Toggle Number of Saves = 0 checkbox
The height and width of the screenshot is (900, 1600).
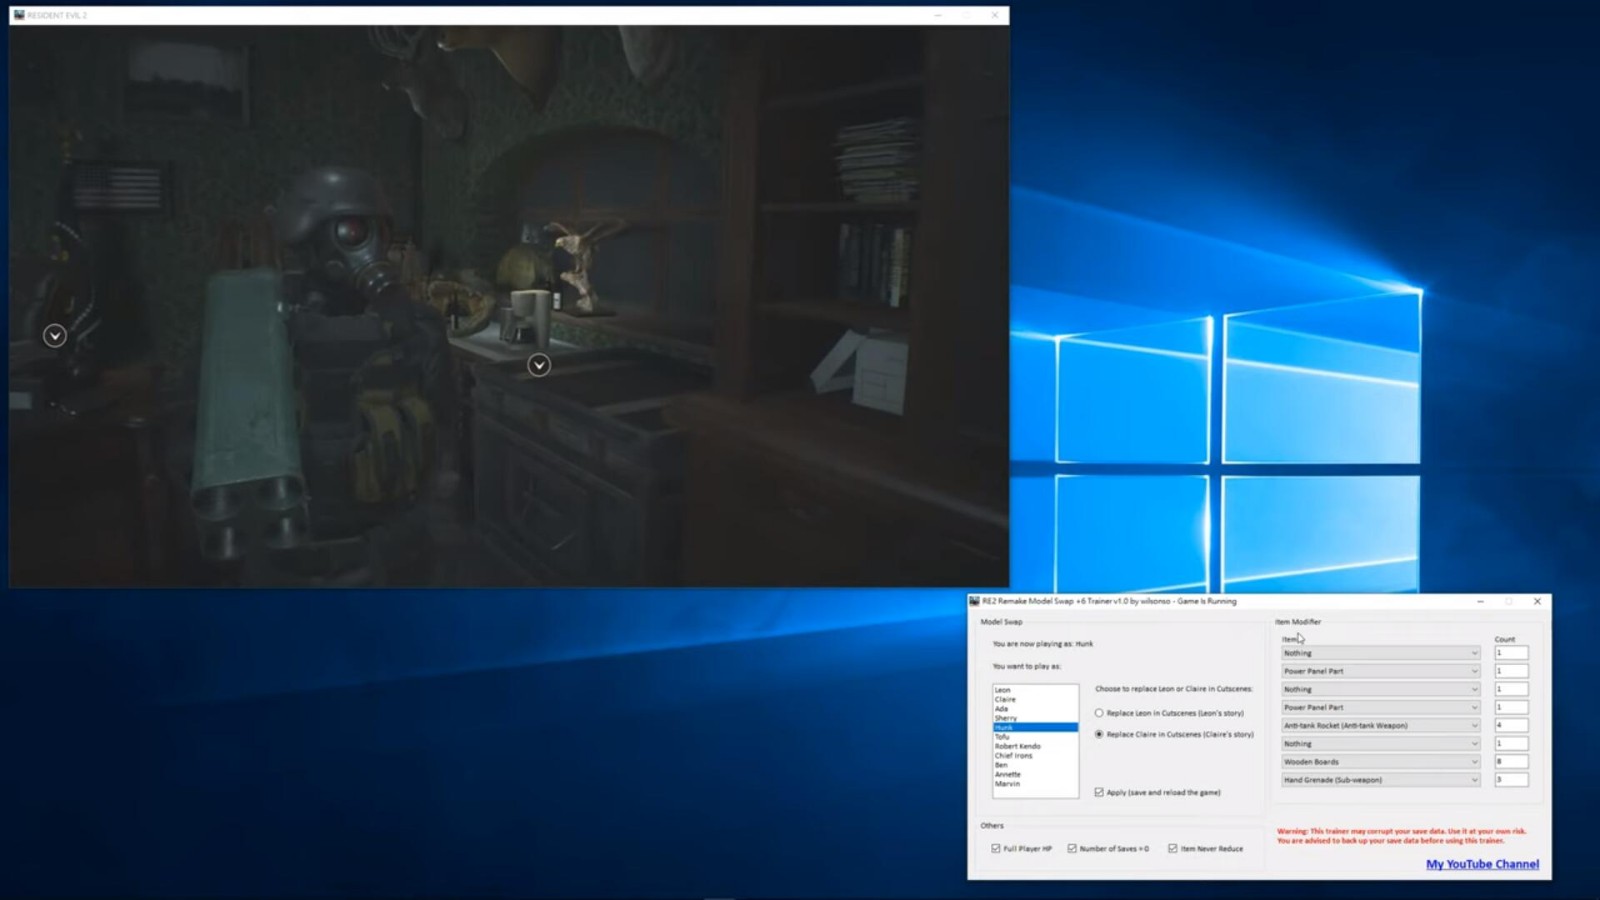[1072, 848]
